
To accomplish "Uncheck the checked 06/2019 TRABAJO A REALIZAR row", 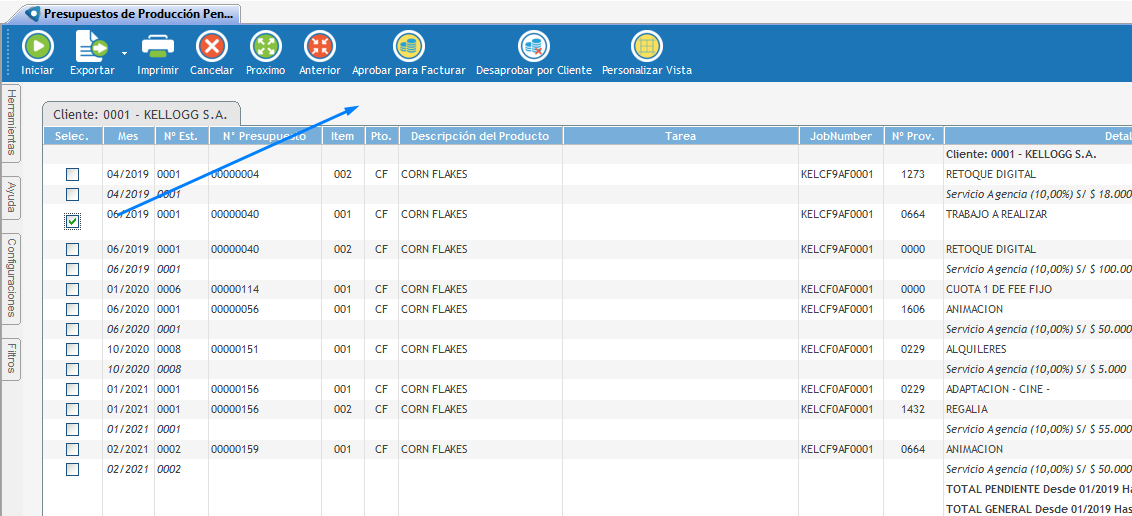I will tap(73, 221).
